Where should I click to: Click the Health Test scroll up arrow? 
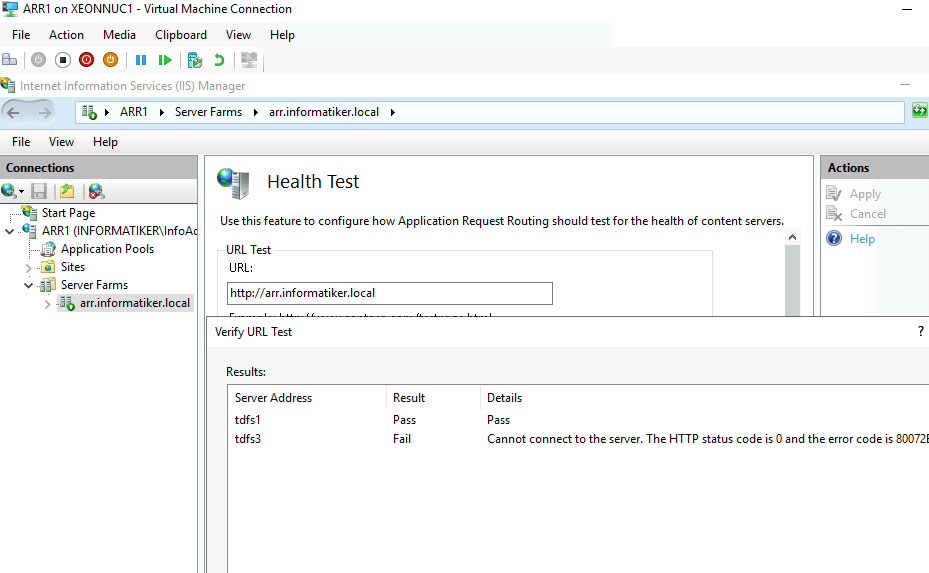tap(792, 237)
